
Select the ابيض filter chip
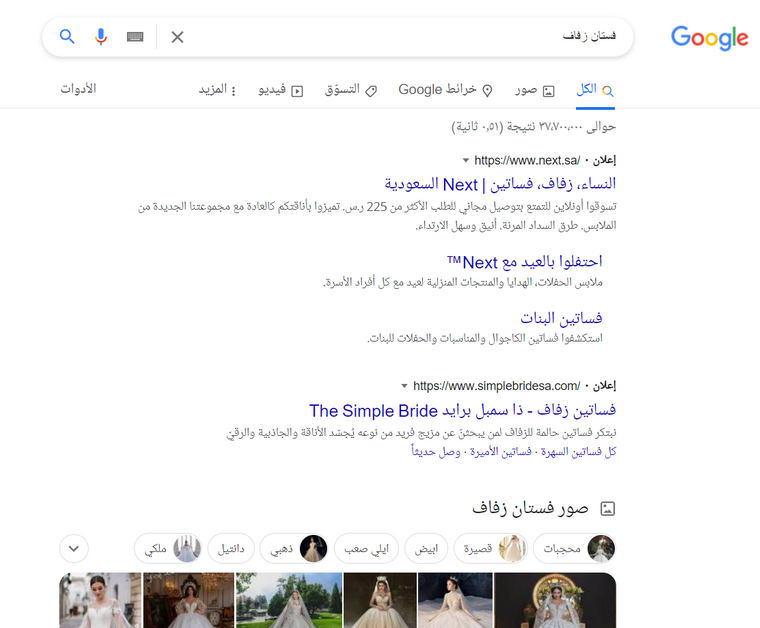point(427,549)
